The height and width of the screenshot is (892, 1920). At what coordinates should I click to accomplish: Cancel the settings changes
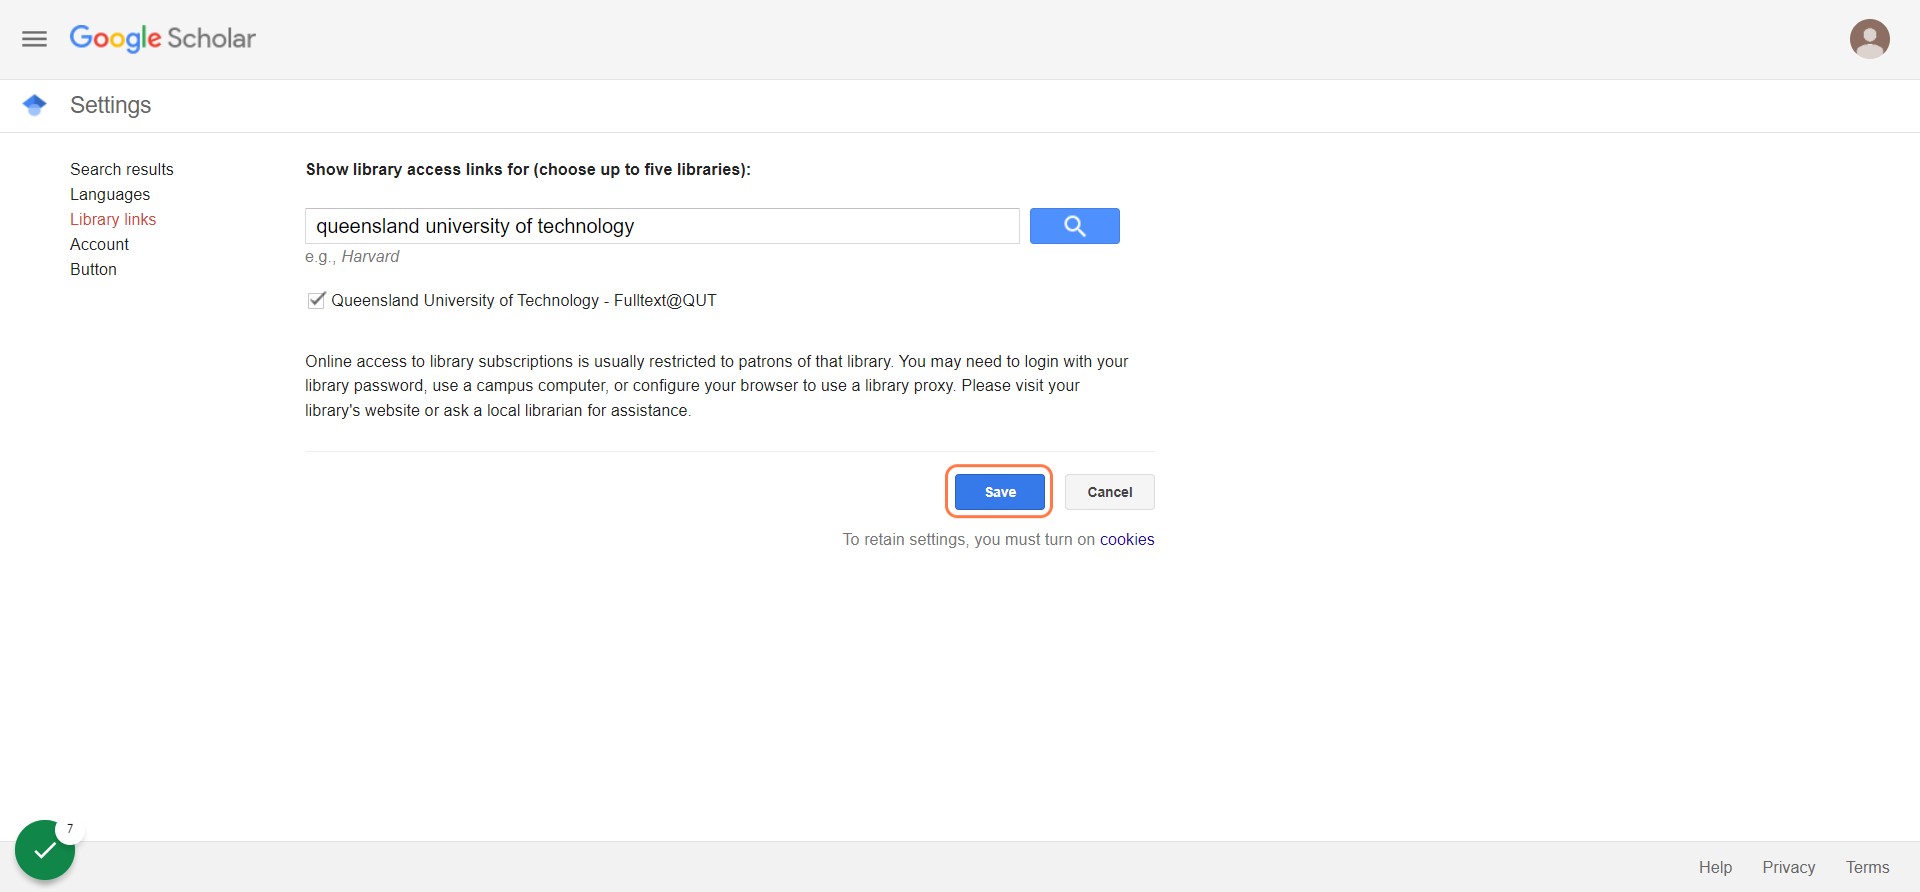[x=1110, y=492]
